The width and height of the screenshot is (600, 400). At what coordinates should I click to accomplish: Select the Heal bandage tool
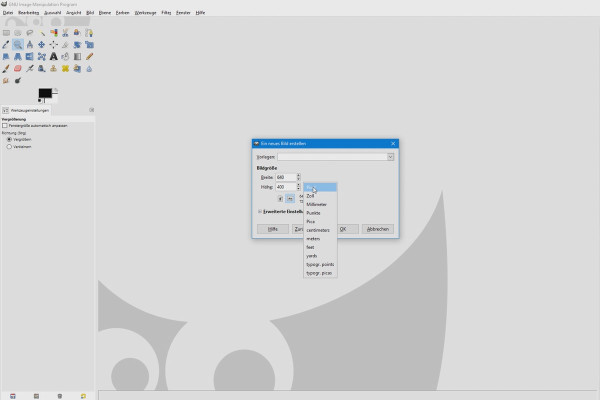coord(65,69)
